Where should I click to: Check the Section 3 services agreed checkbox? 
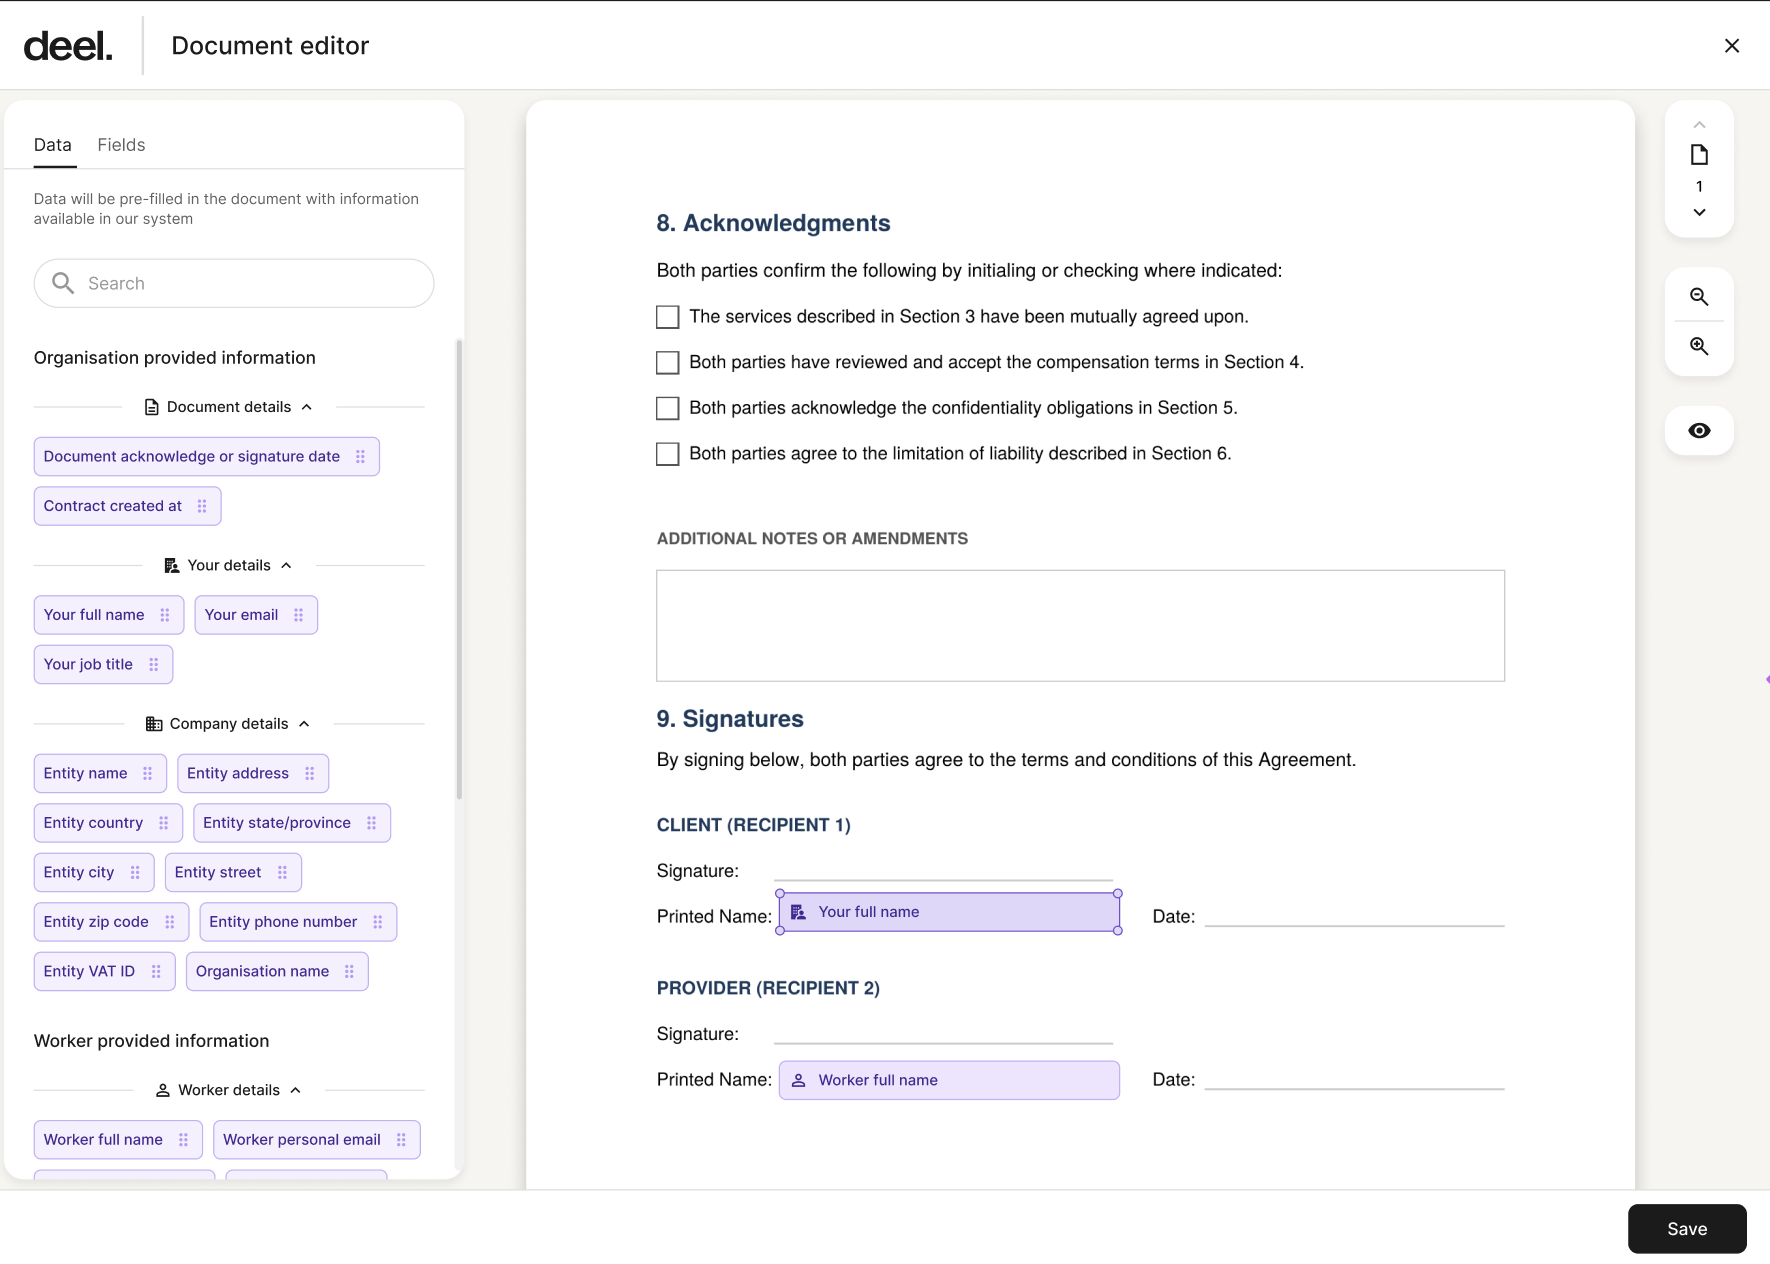[x=667, y=317]
